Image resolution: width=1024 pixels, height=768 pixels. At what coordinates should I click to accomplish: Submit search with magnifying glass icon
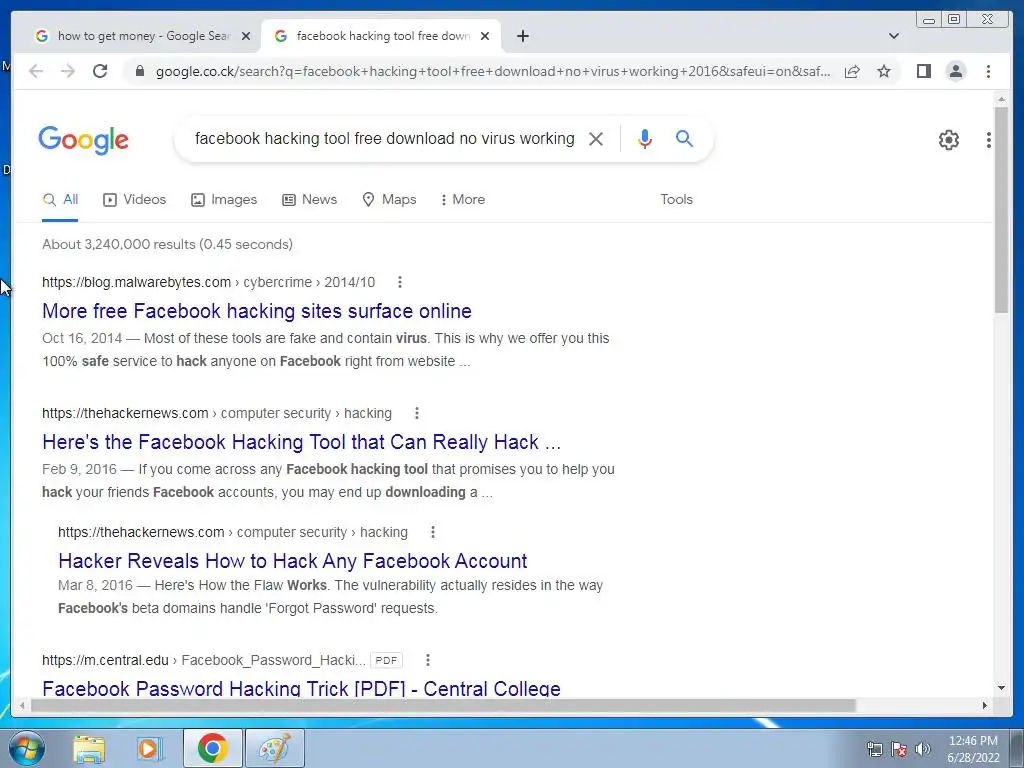tap(684, 138)
